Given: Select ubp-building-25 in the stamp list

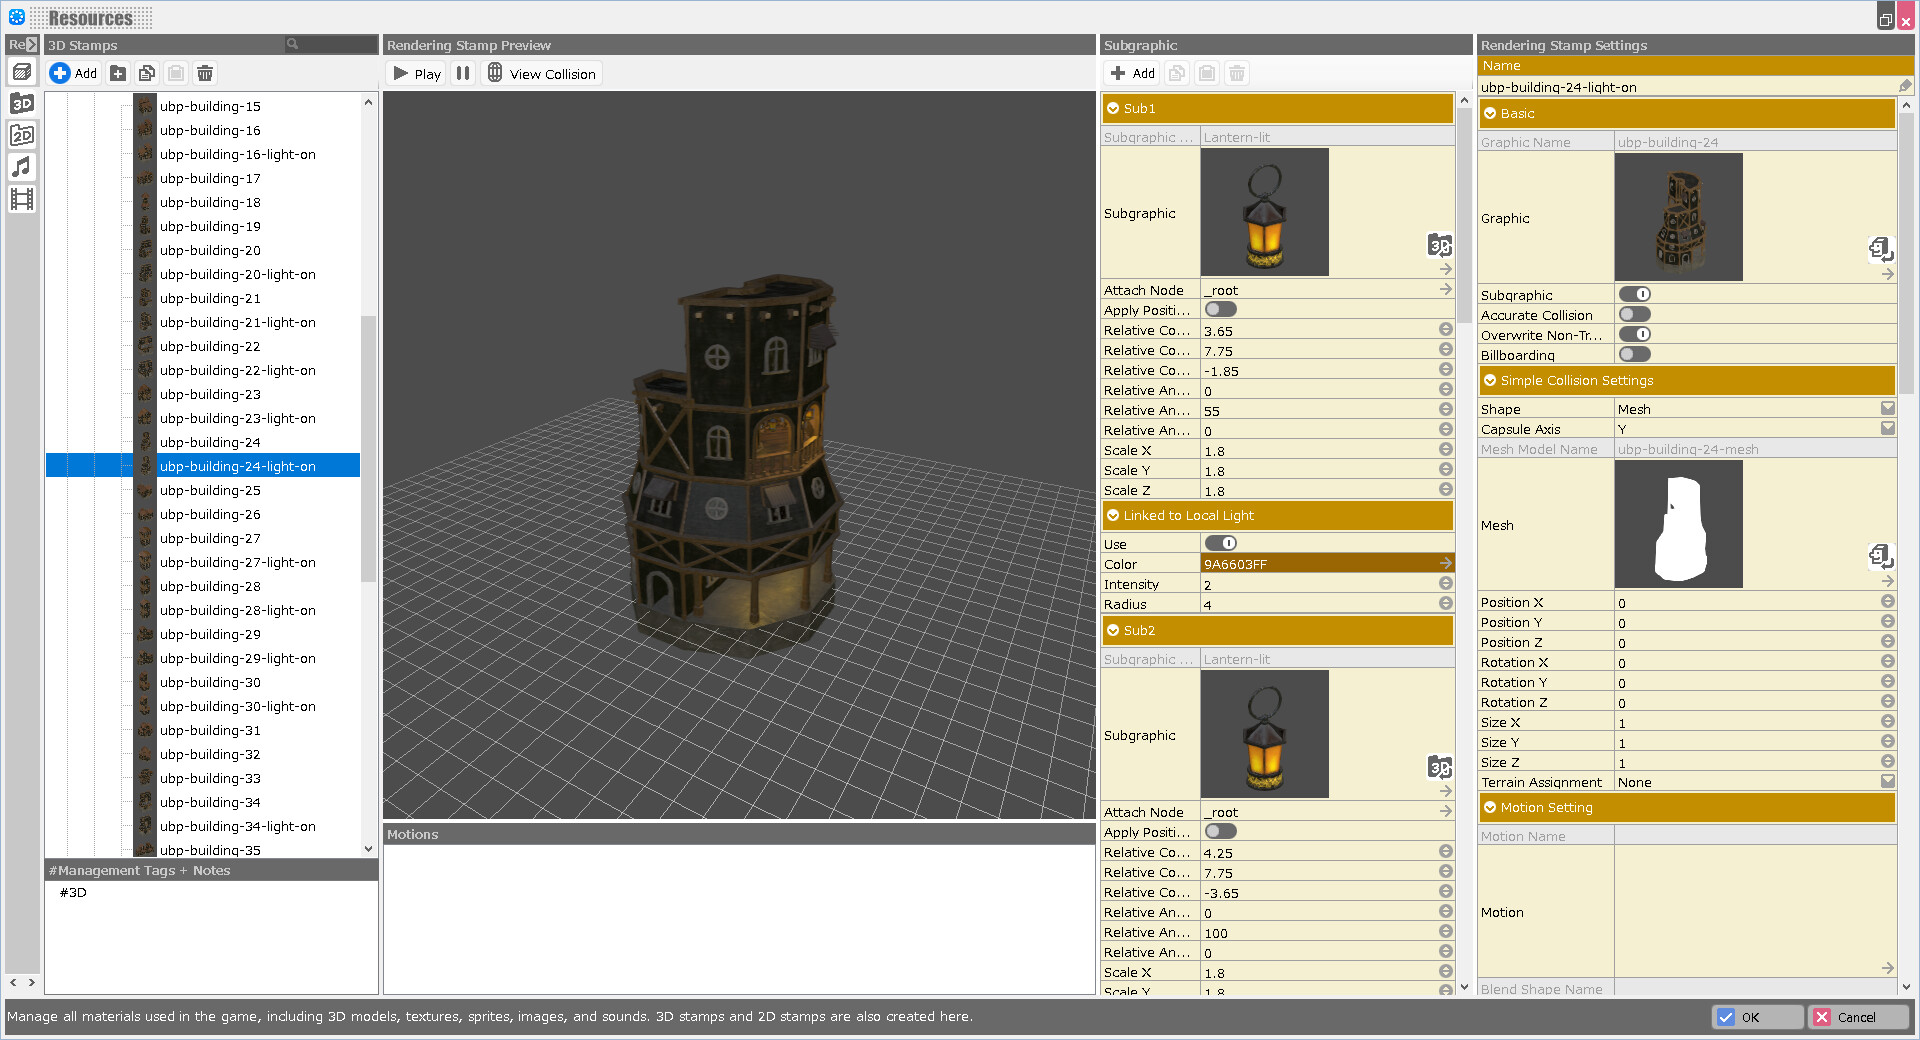Looking at the screenshot, I should [x=210, y=490].
